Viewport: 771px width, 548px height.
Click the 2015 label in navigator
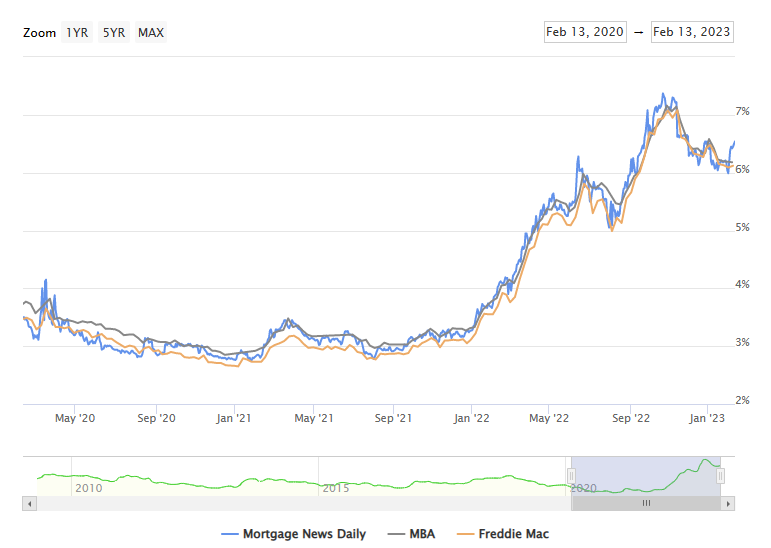[336, 488]
